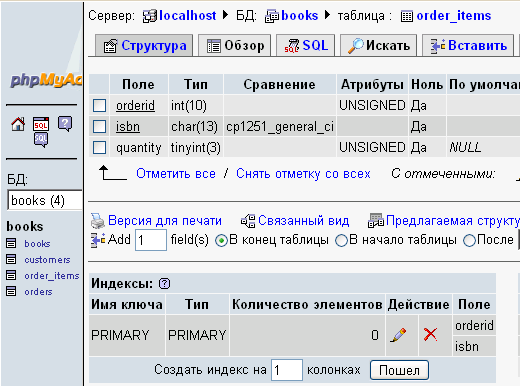The image size is (520, 386).
Task: Open phpMyAdmin documentation question icon
Action: 65,124
